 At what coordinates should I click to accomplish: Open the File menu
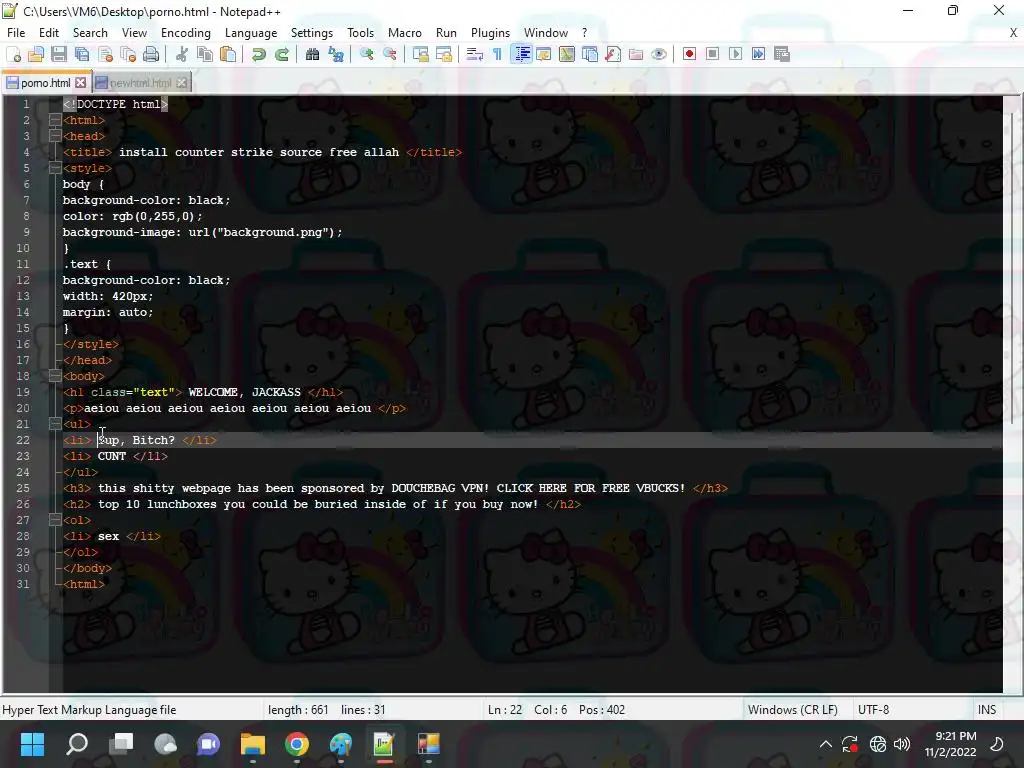16,33
